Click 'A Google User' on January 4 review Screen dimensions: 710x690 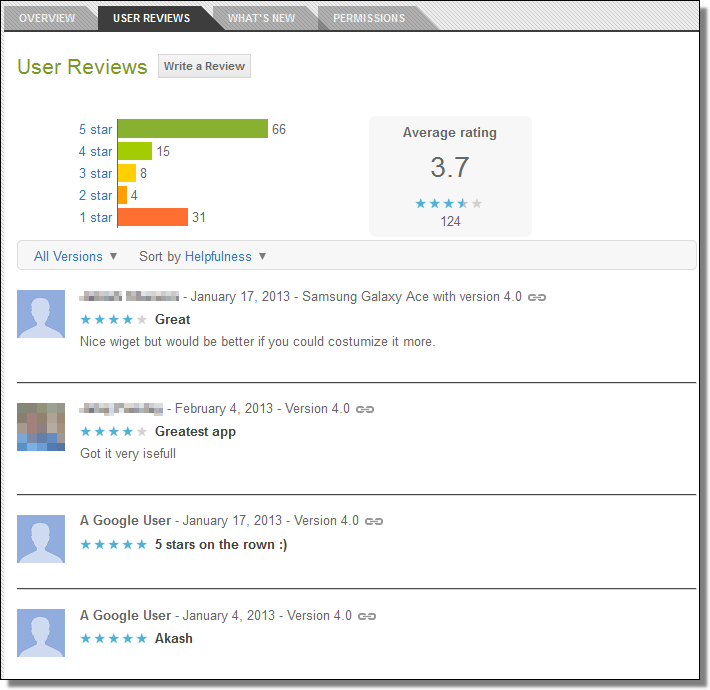pos(125,616)
